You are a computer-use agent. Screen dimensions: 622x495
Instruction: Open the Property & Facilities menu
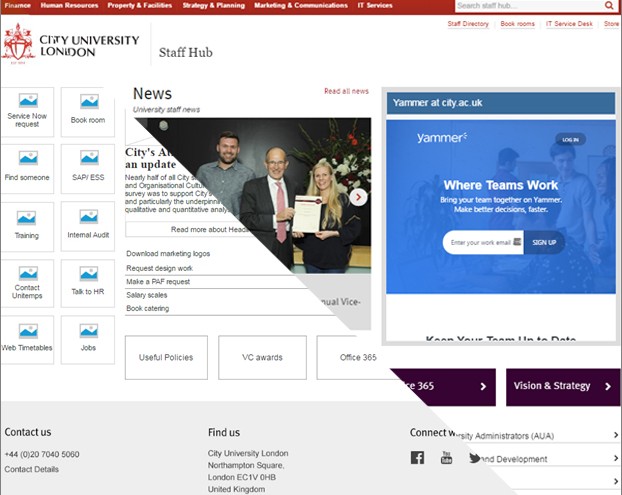140,6
